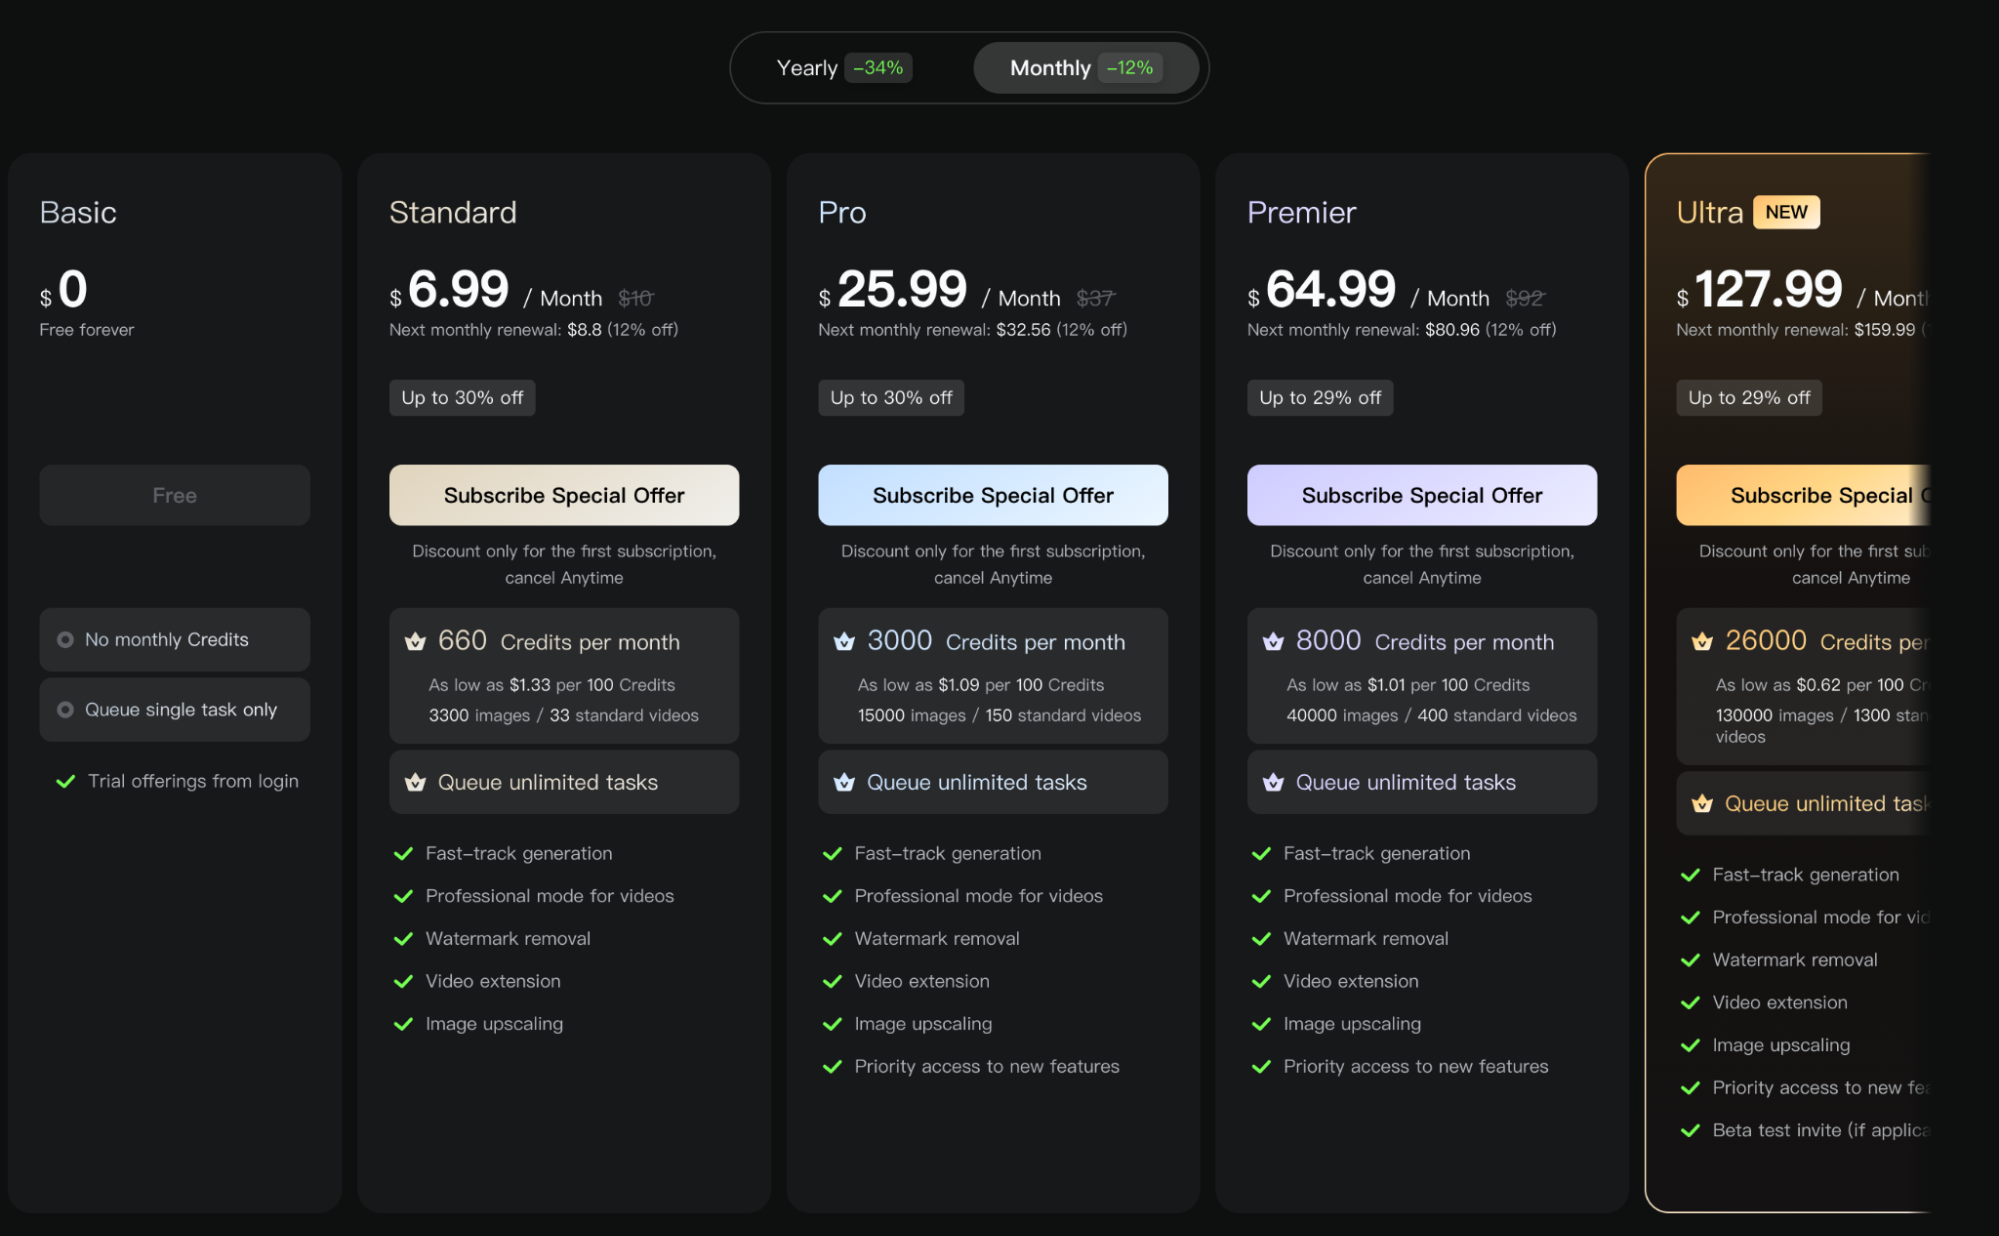
Task: Subscribe to Standard plan special offer
Action: coord(564,495)
